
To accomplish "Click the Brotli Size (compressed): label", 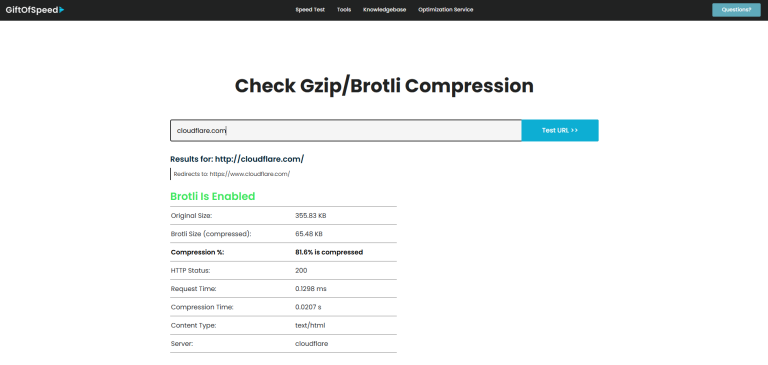I will [x=211, y=234].
